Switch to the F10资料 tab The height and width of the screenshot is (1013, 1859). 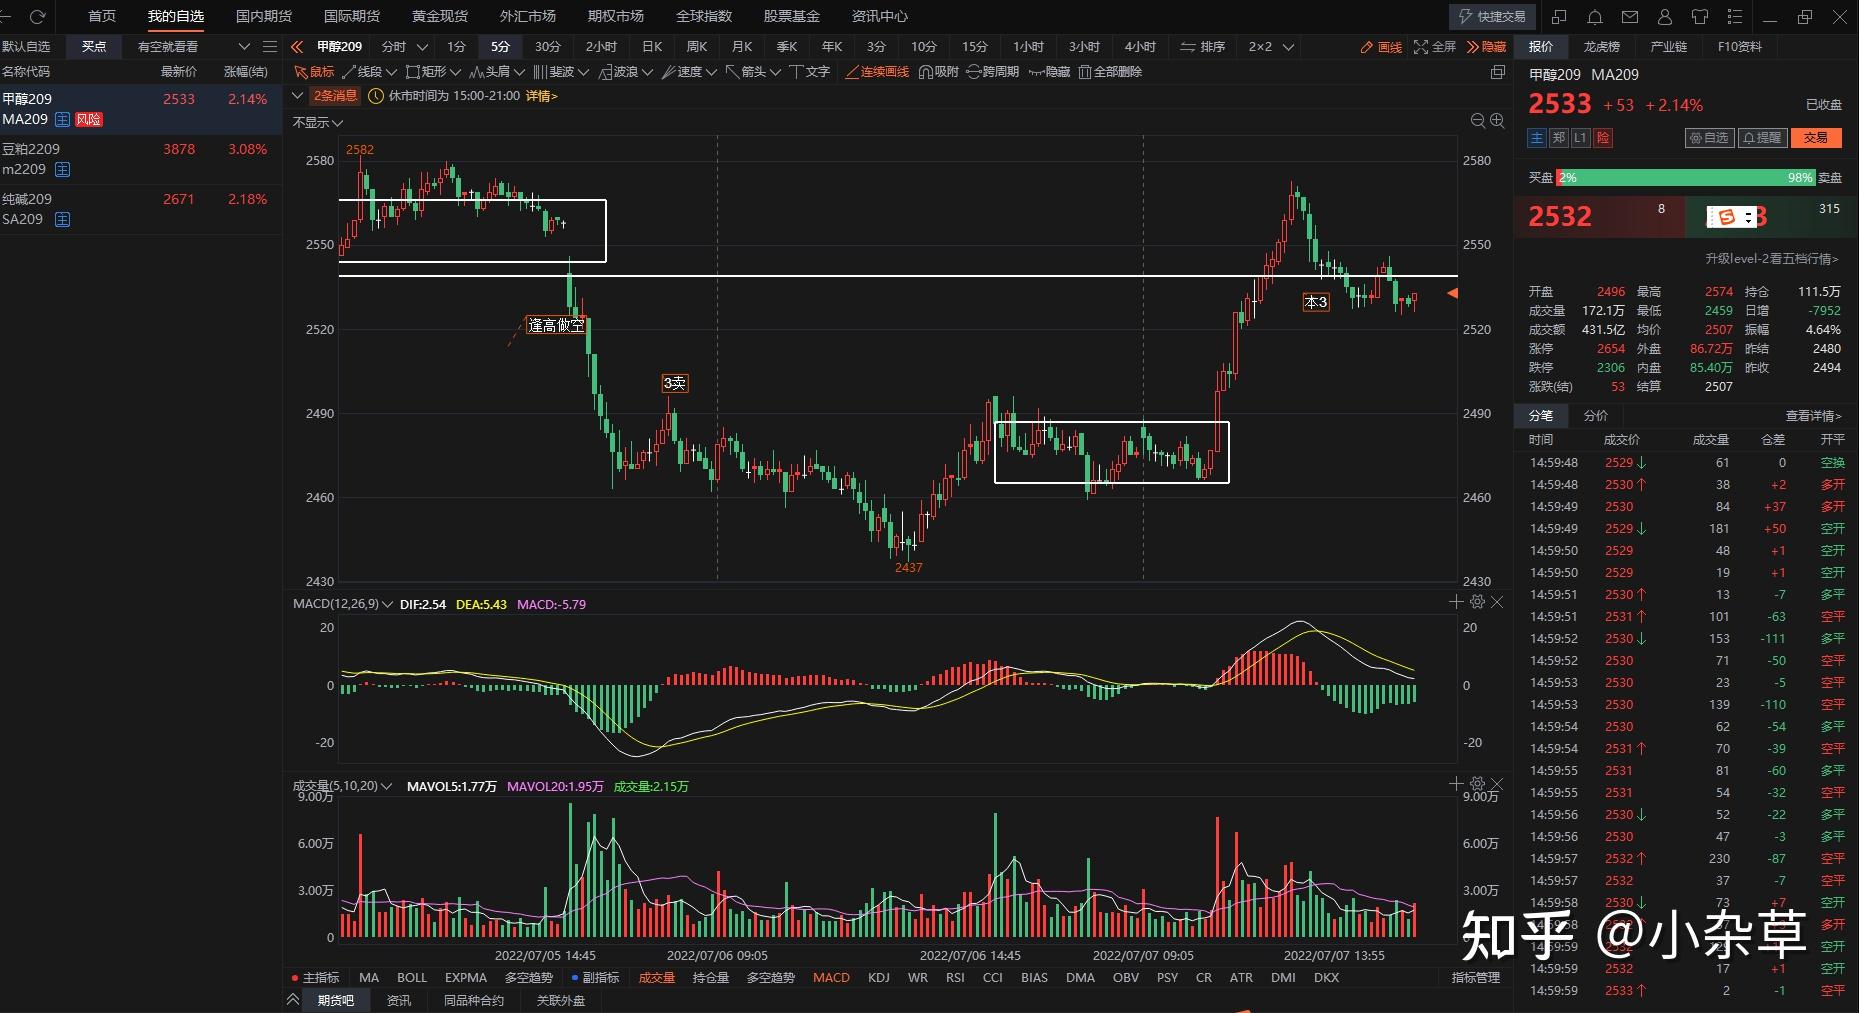coord(1739,47)
